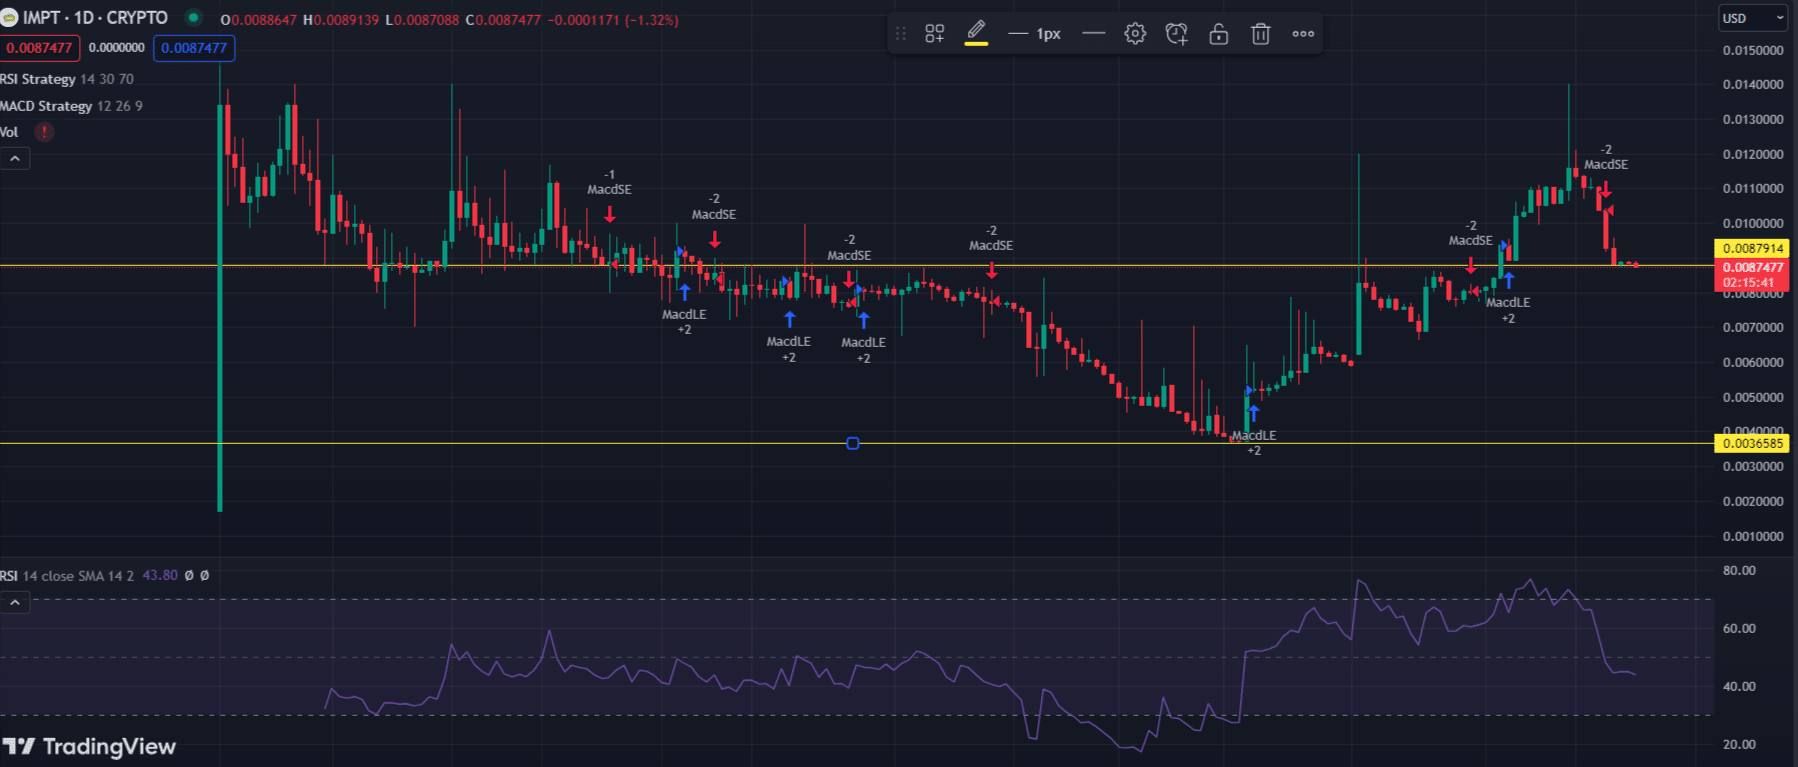
Task: Select the Vol indicator legend label
Action: pyautogui.click(x=9, y=132)
